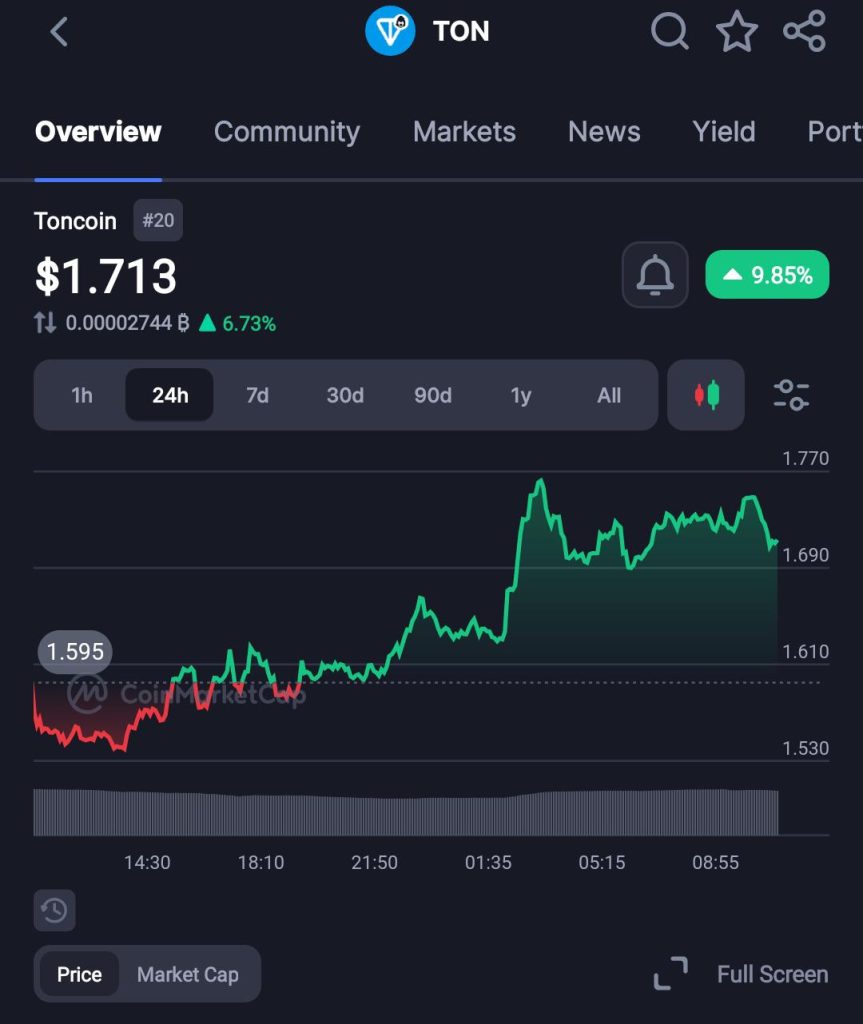Tap the 1.610 price axis label
863x1024 pixels.
[806, 652]
